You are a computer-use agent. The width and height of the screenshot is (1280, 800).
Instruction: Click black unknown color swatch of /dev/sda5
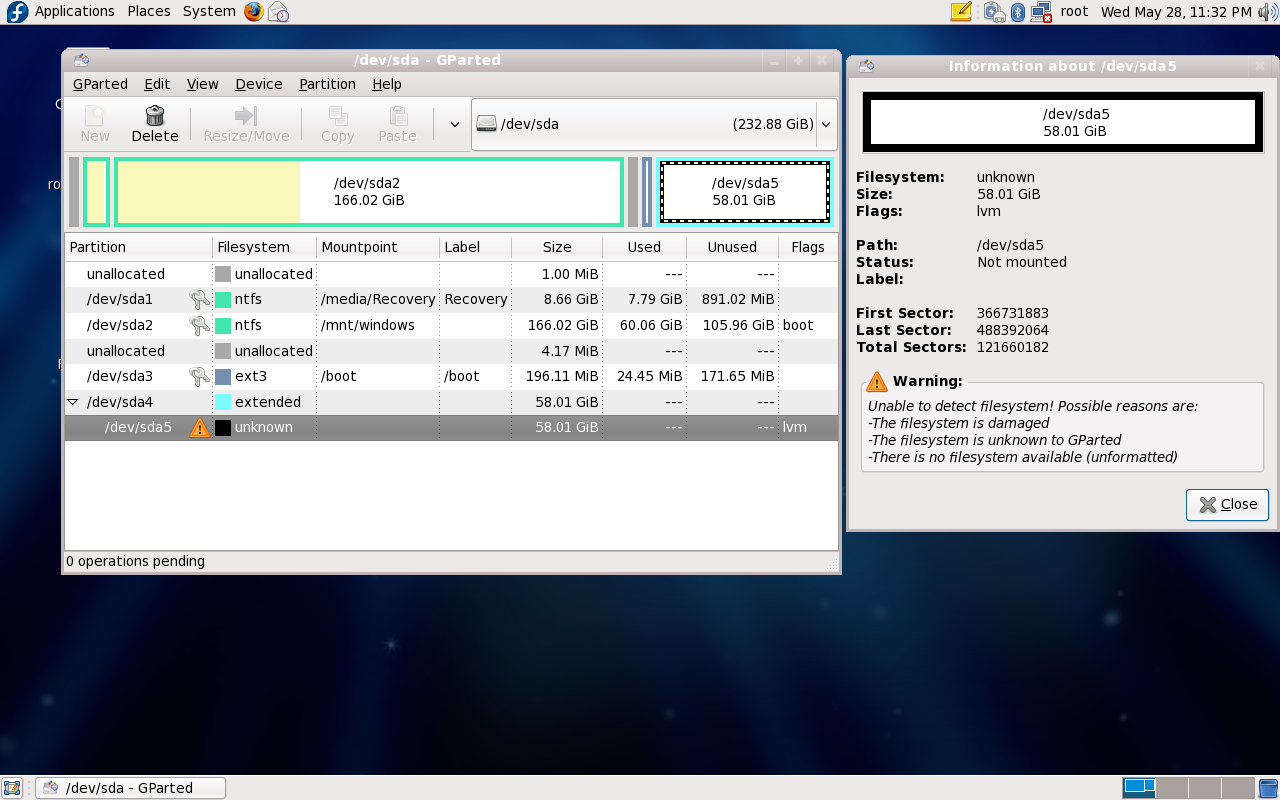(223, 427)
